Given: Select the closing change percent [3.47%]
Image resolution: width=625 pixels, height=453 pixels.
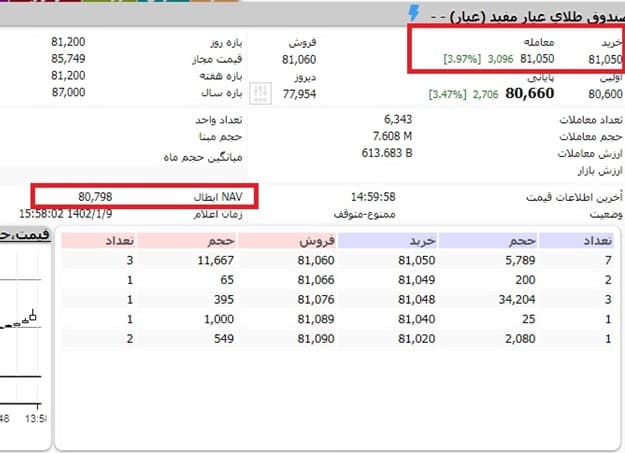Looking at the screenshot, I should (447, 95).
